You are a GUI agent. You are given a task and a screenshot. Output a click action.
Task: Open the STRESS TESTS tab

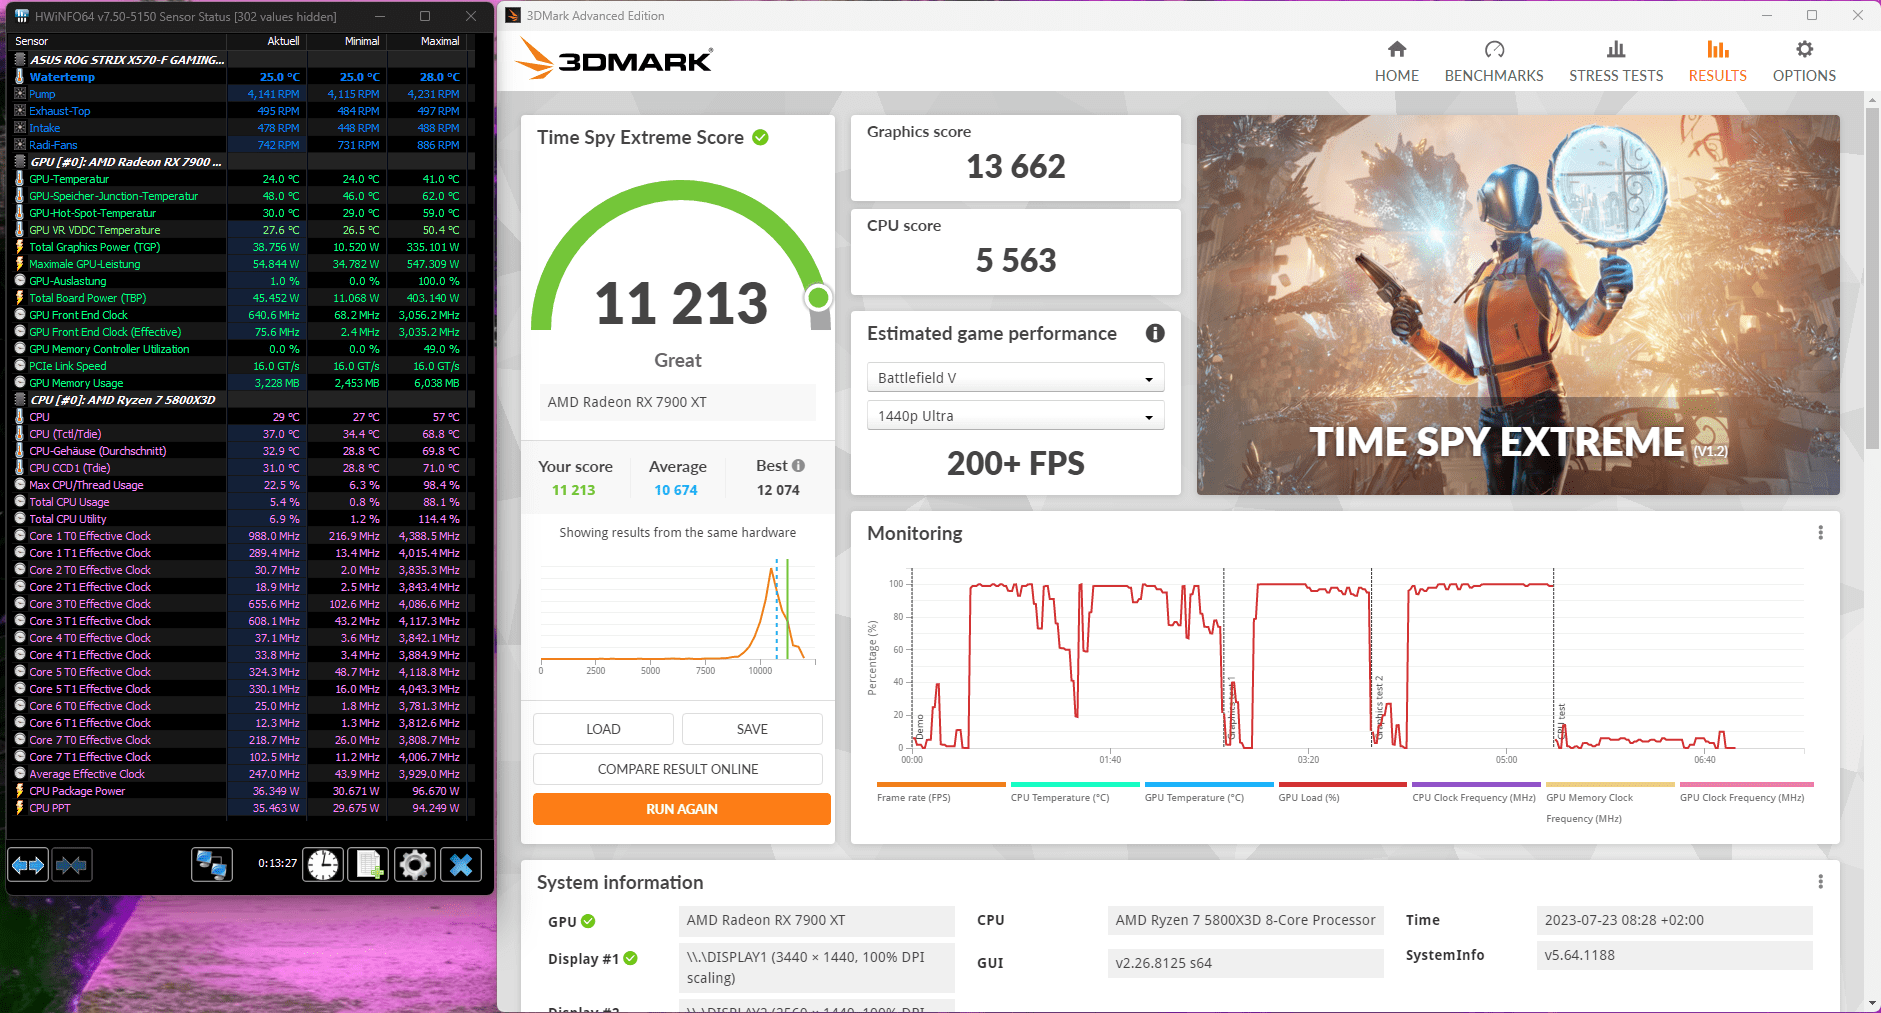(x=1616, y=62)
